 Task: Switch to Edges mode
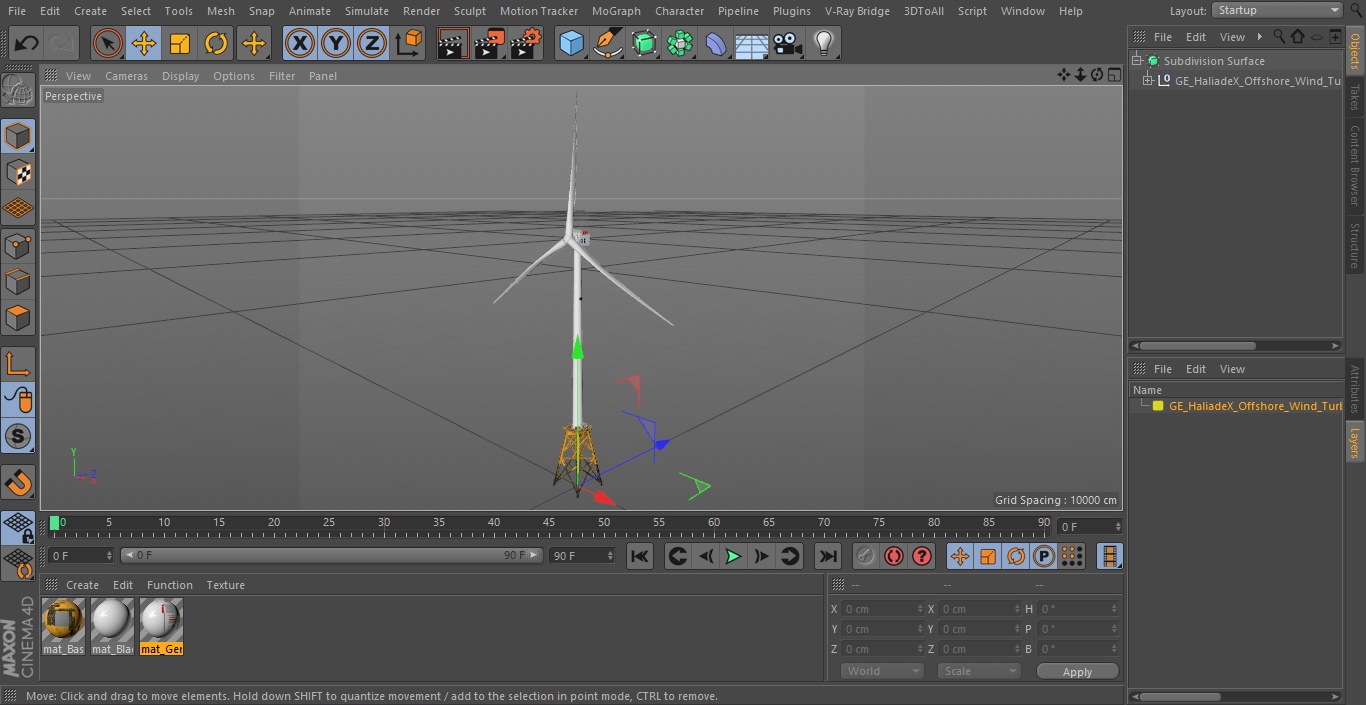click(x=18, y=281)
